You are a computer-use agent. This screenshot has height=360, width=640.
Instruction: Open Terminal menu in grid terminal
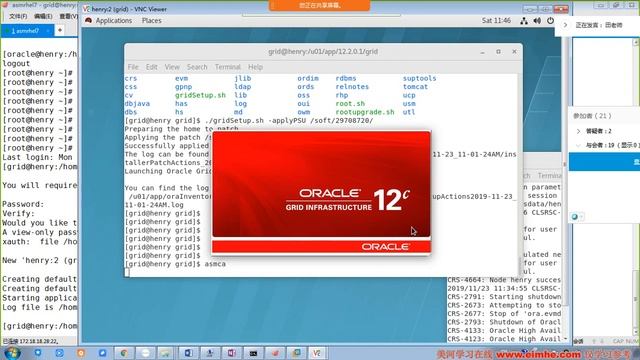click(228, 67)
